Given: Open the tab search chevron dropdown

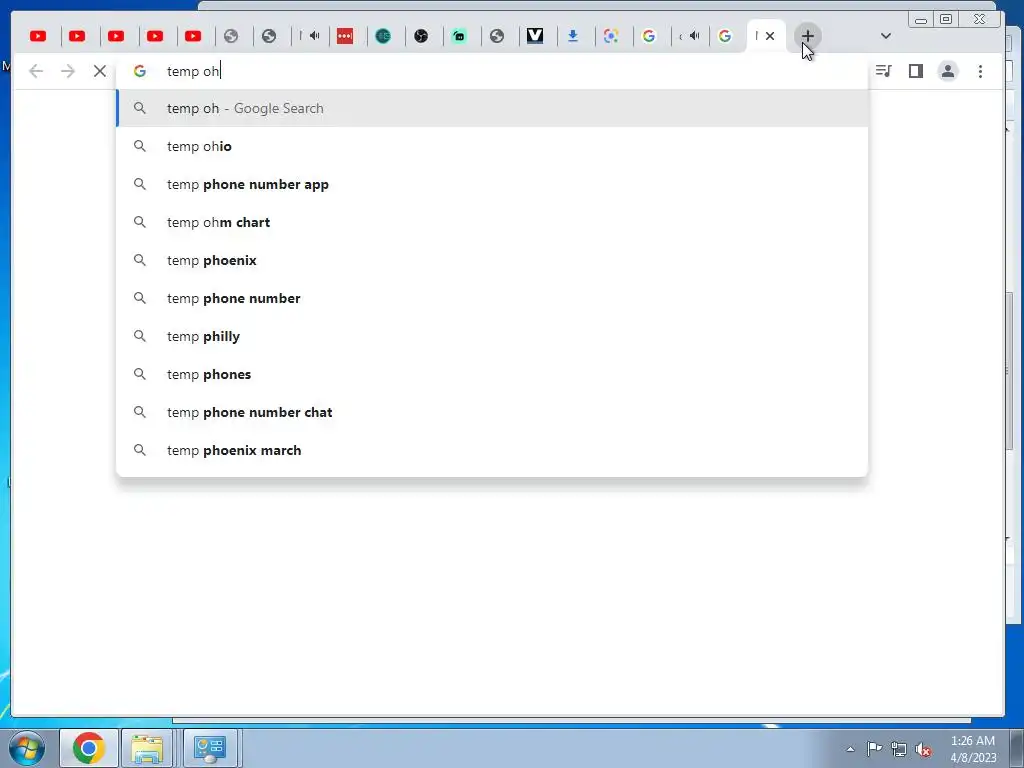Looking at the screenshot, I should coord(886,36).
